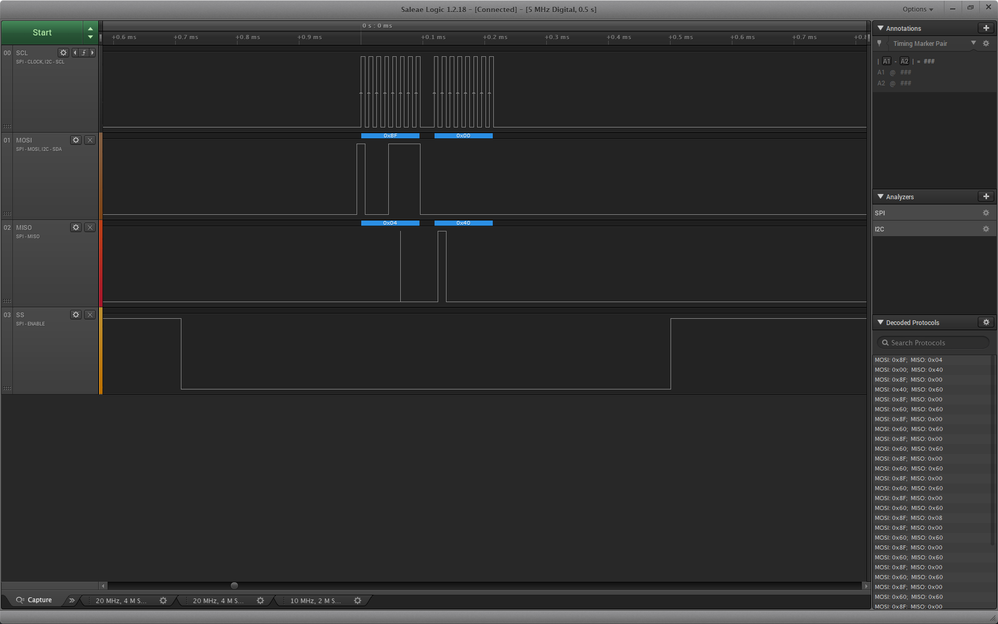Open Decoded Protocols settings gear
This screenshot has width=998, height=624.
pos(986,322)
